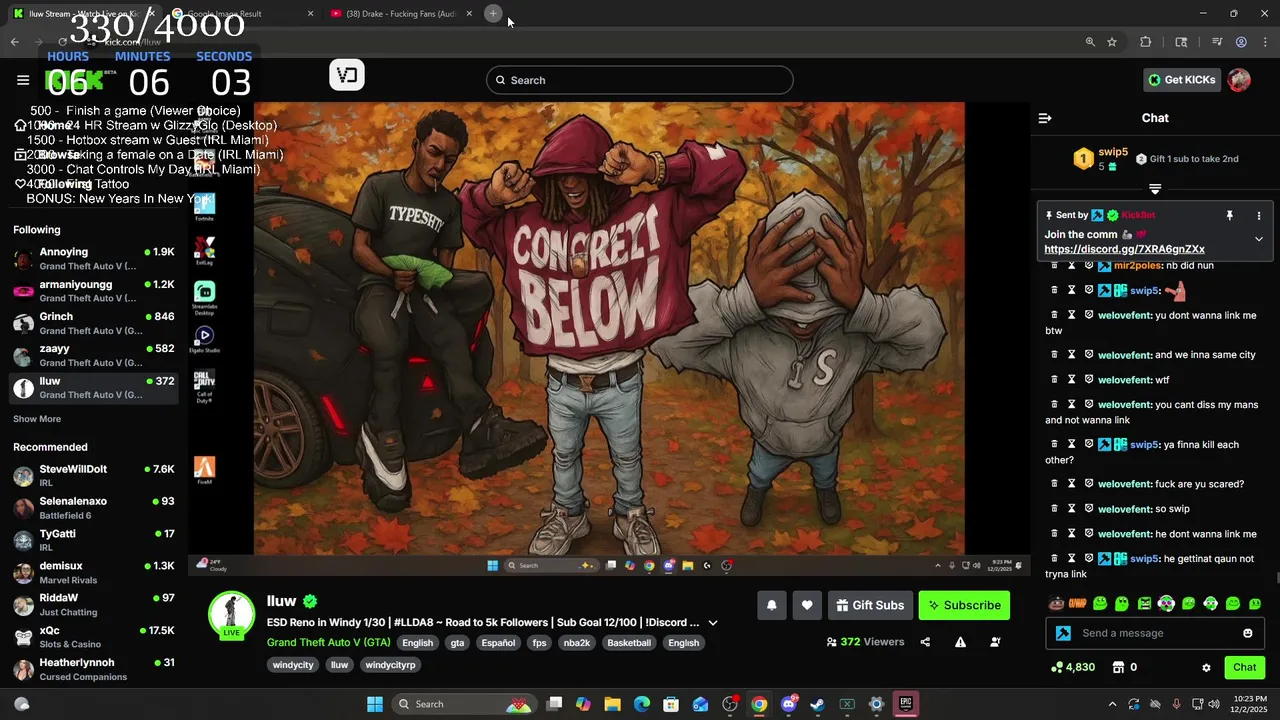Open Grinch channel in sidebar
This screenshot has width=1280, height=720.
point(94,323)
